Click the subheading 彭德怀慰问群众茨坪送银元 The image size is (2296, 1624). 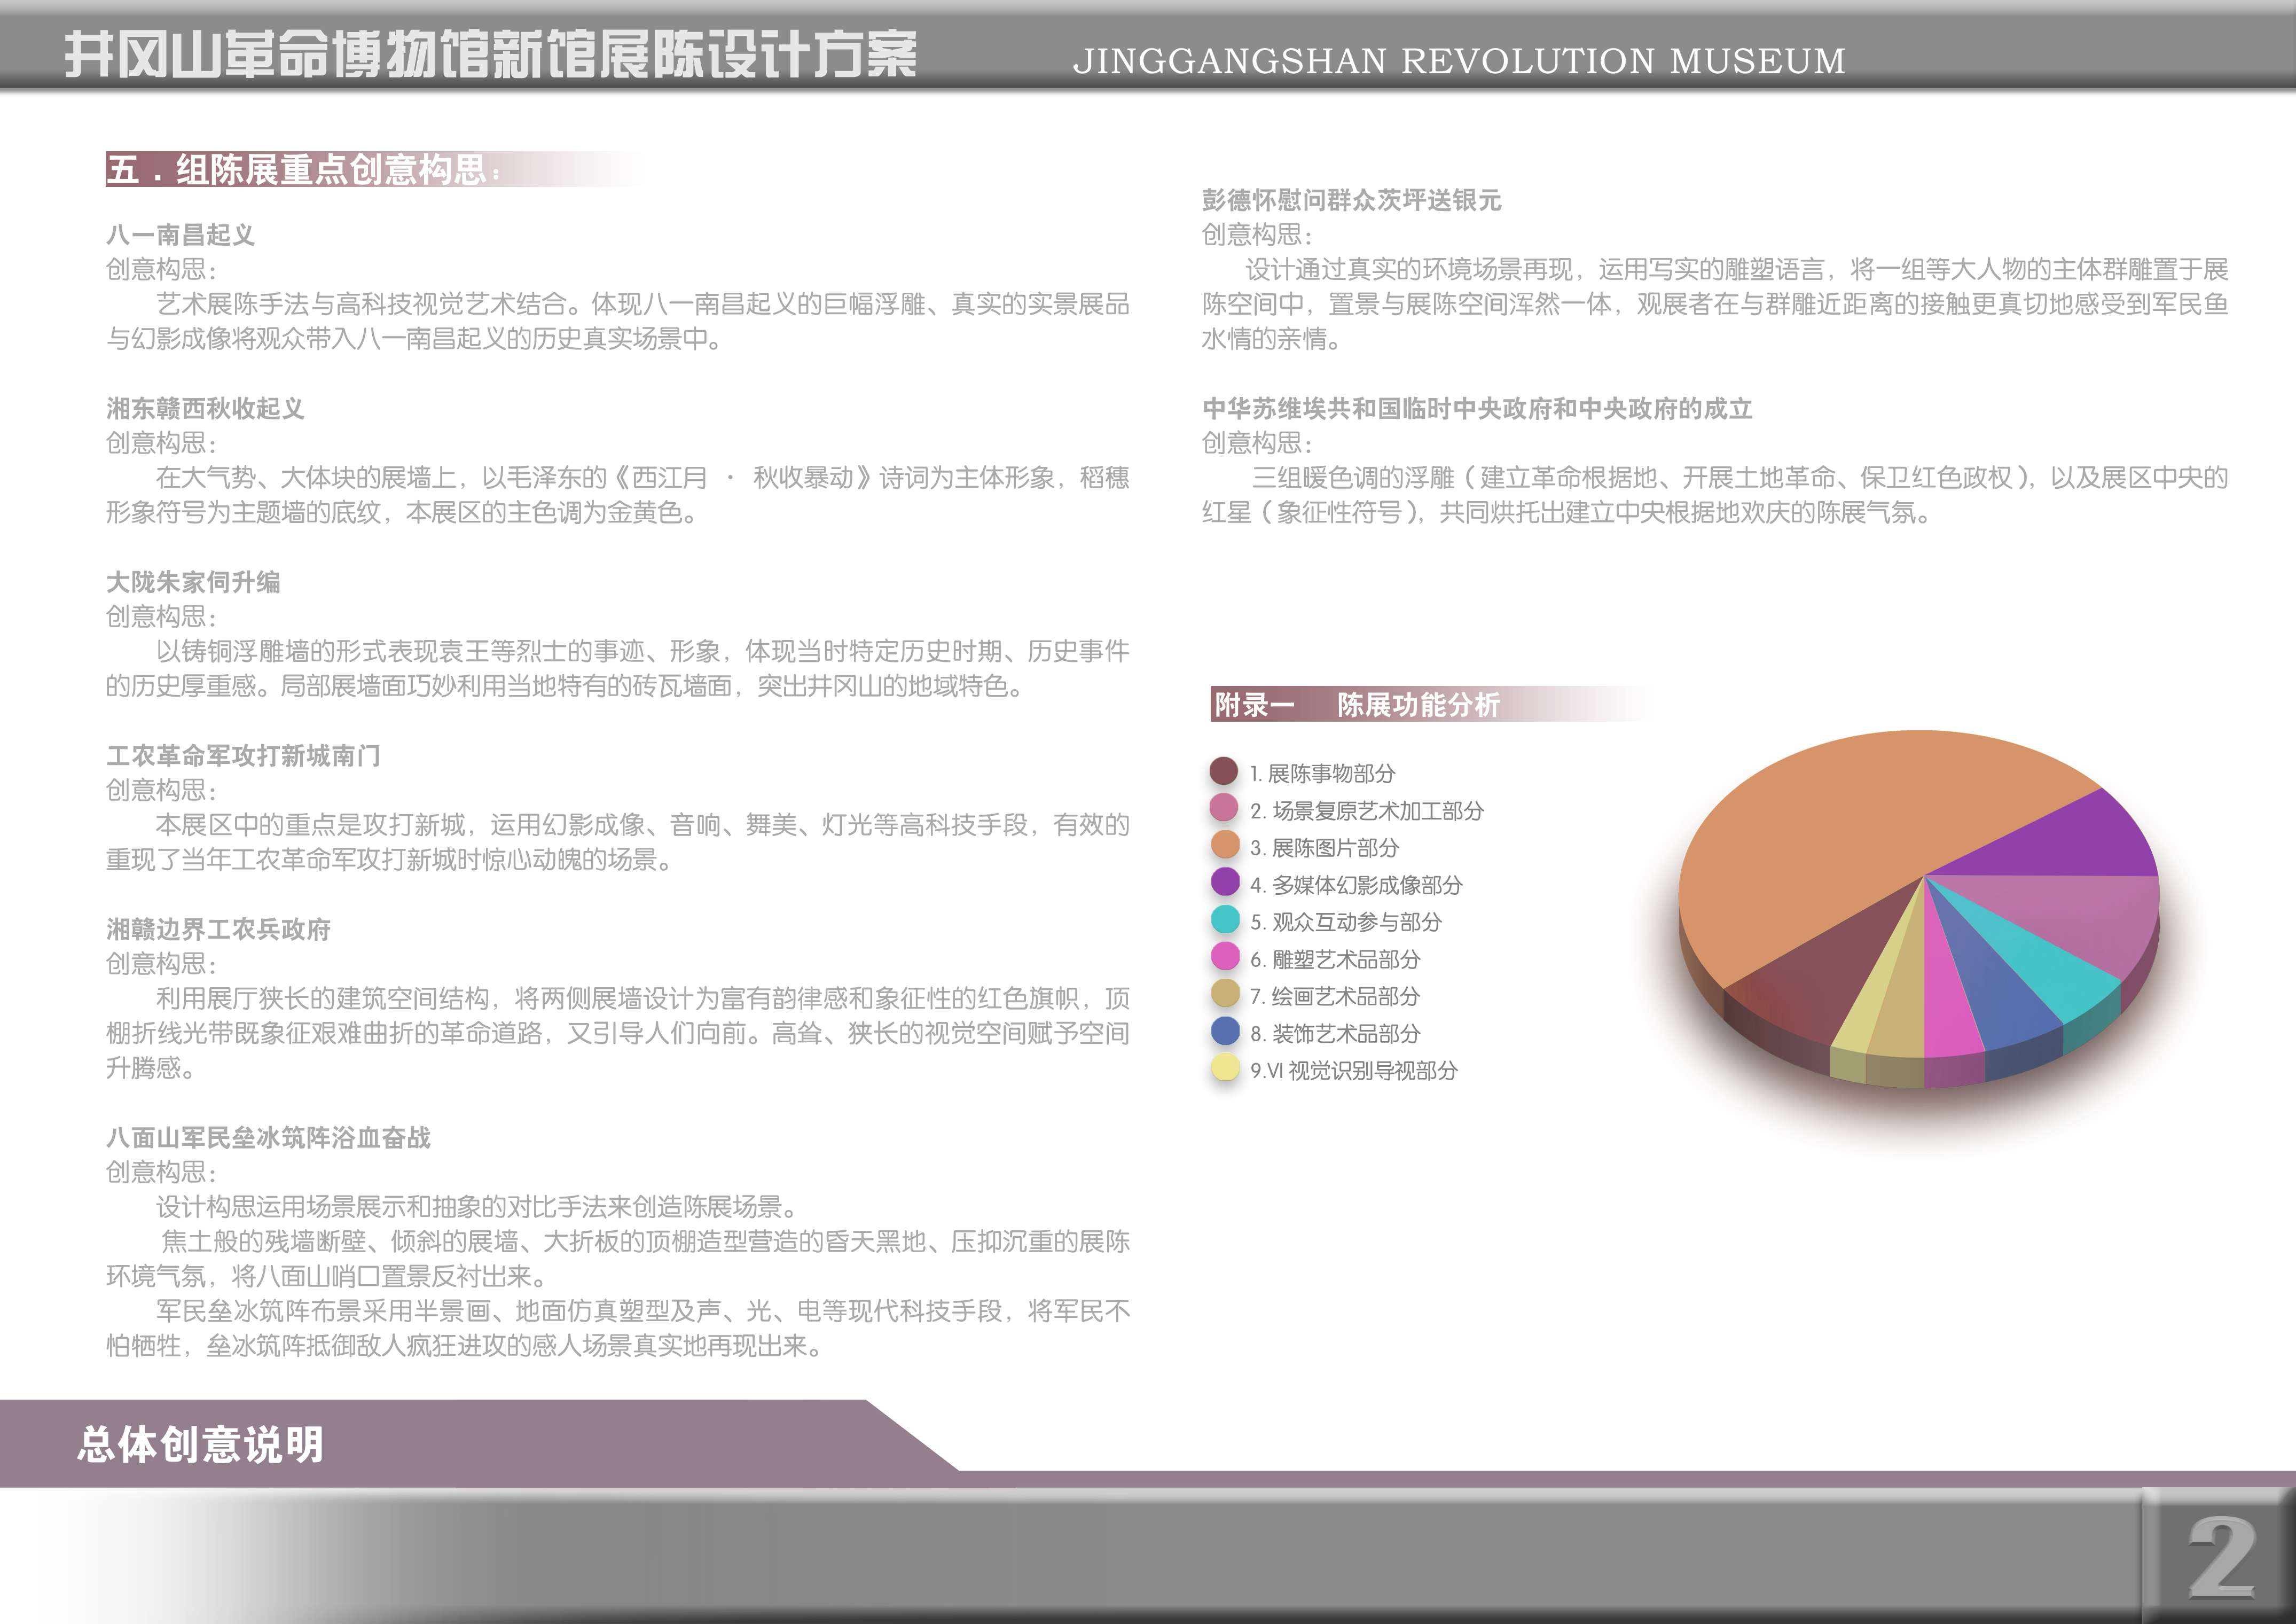[x=1351, y=200]
